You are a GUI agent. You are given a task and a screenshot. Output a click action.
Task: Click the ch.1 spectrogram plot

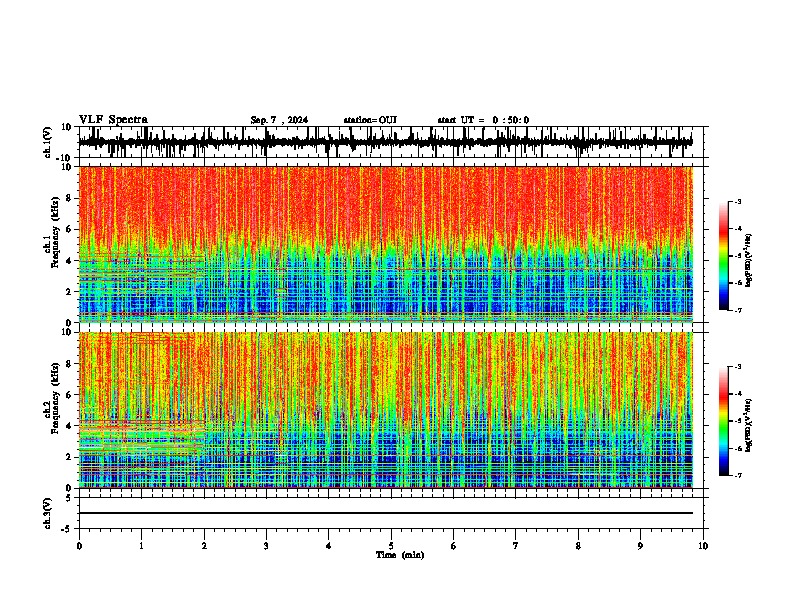386,244
